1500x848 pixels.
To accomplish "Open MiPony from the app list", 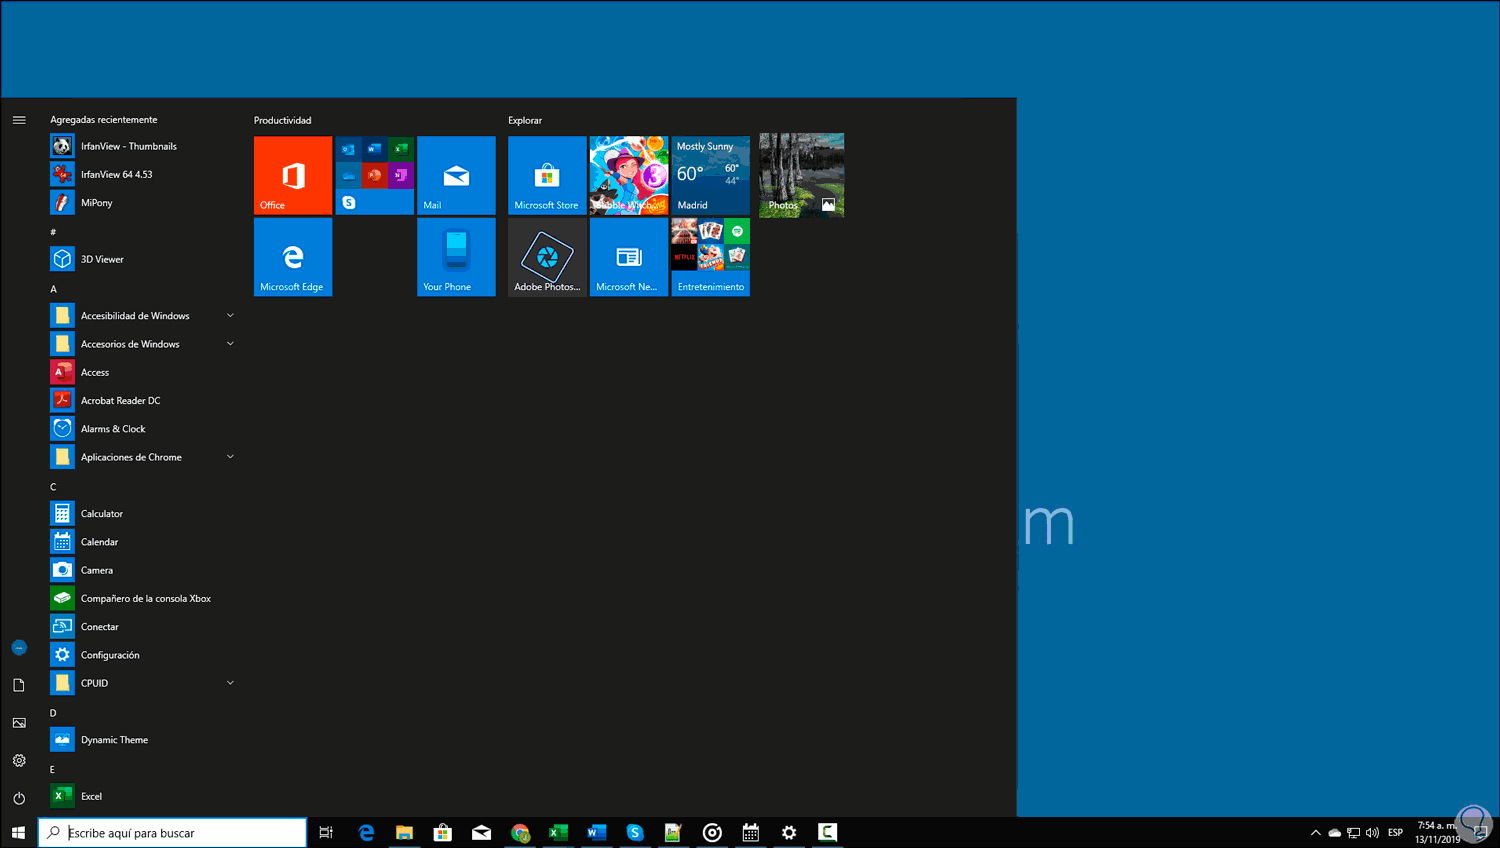I will click(x=143, y=202).
